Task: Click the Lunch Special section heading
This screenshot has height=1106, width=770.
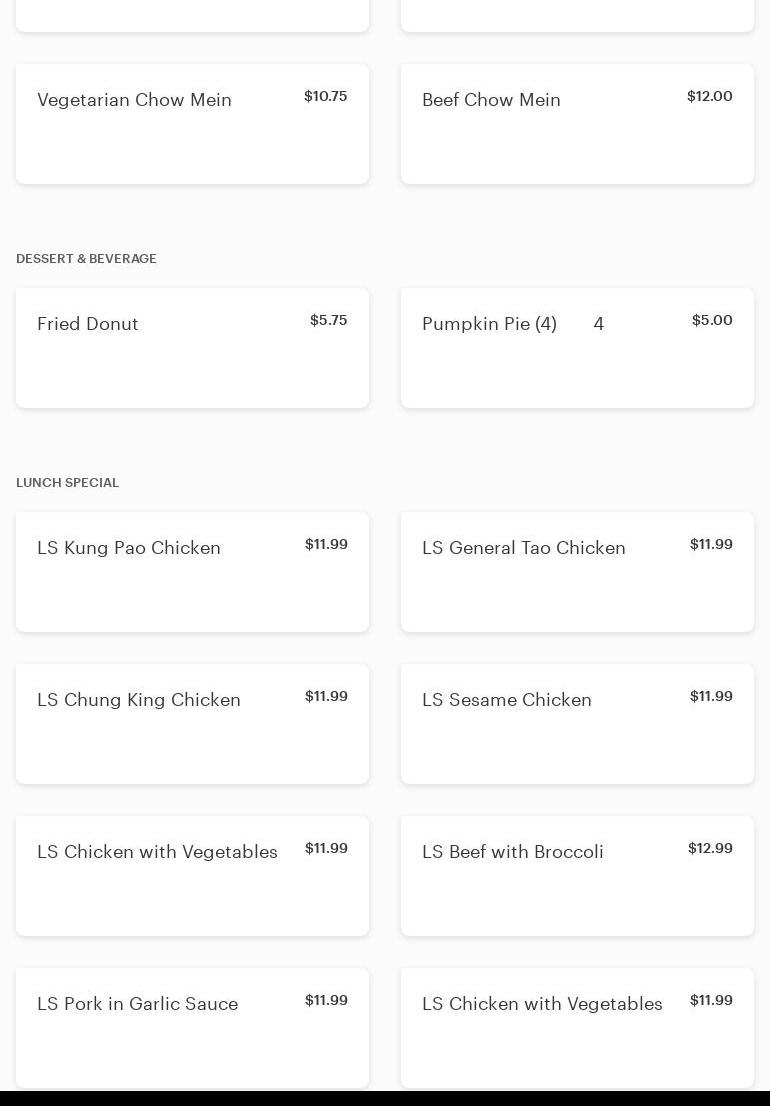Action: click(x=67, y=483)
